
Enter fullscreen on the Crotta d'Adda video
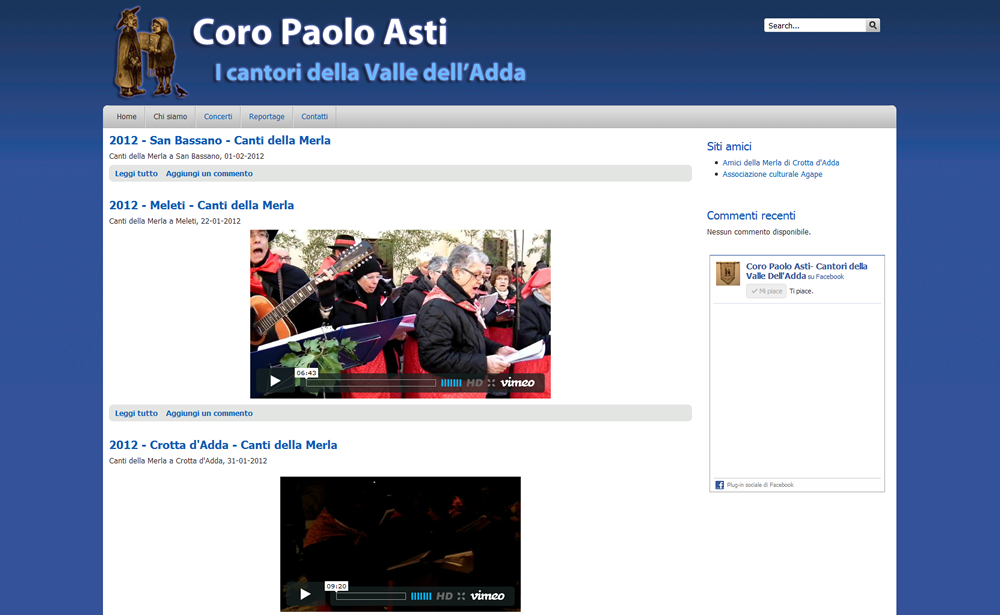pyautogui.click(x=461, y=596)
